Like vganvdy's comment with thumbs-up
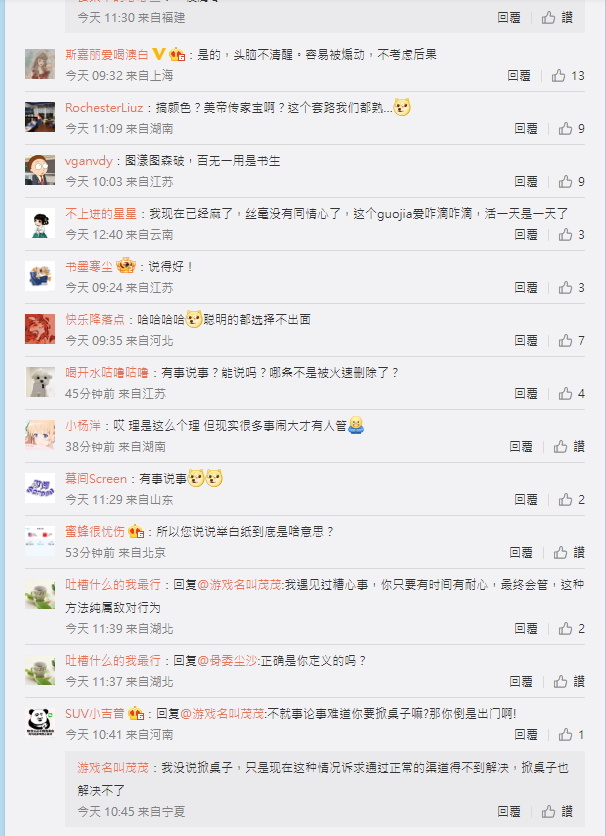 [571, 182]
